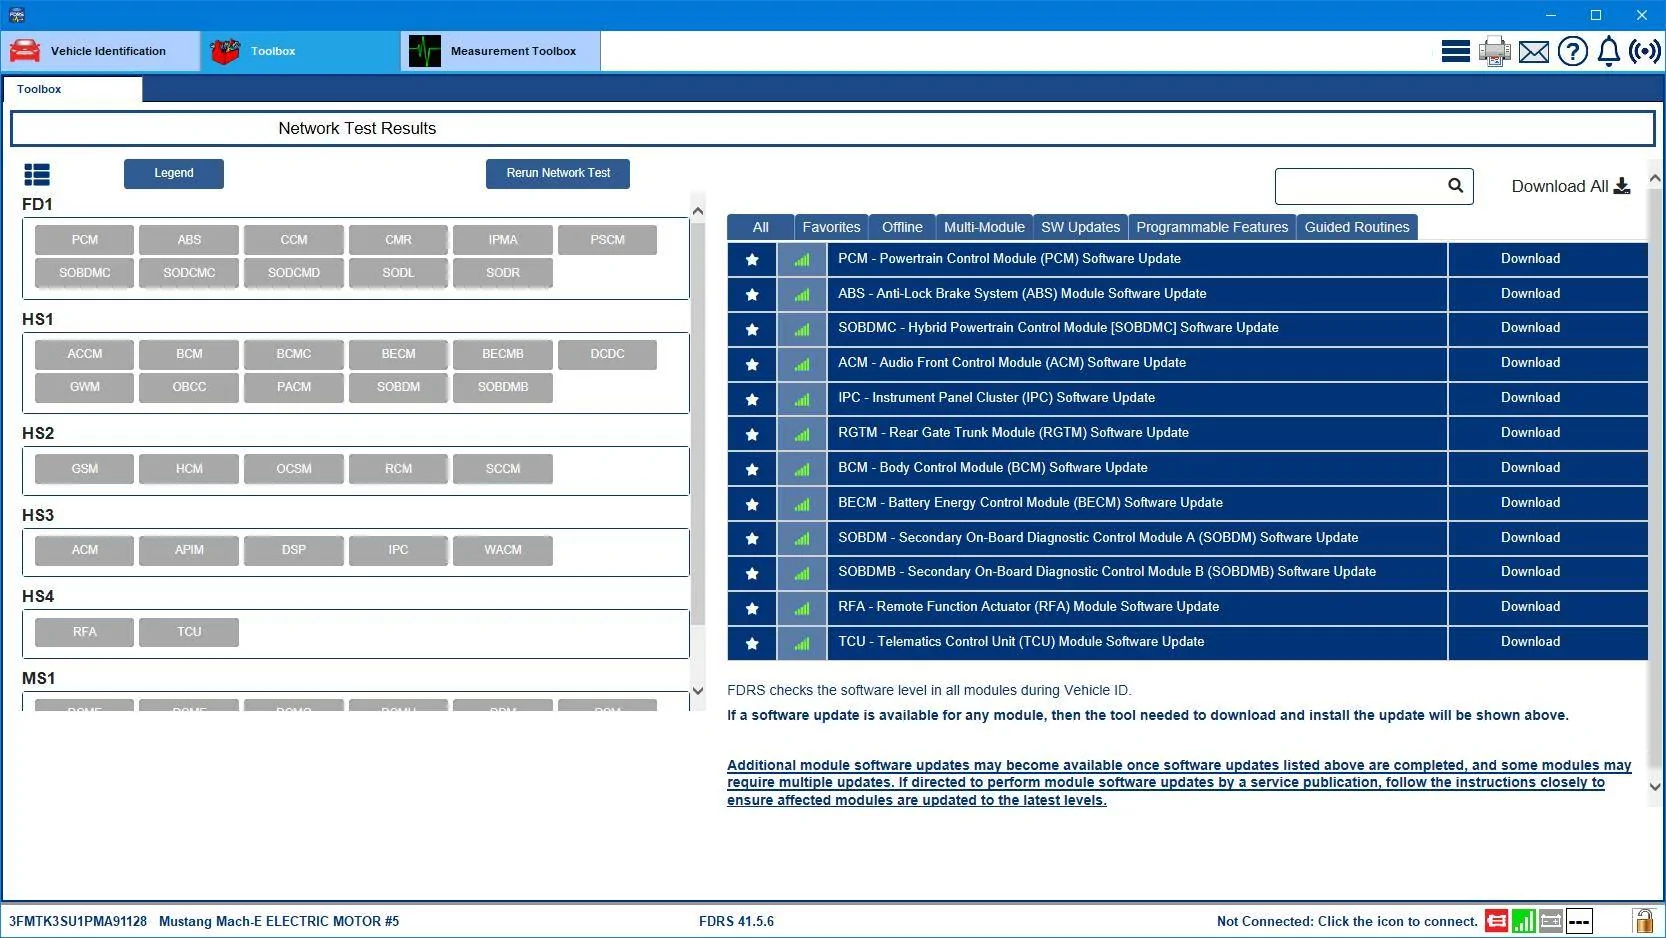Click Rerun Network Test
The image size is (1666, 938).
[x=558, y=173]
